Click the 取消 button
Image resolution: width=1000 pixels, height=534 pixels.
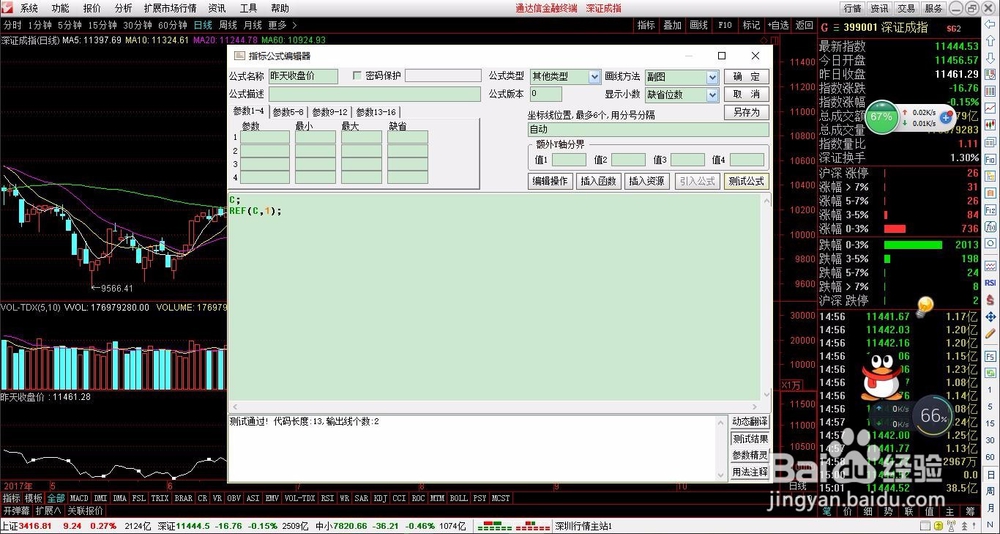pyautogui.click(x=746, y=94)
